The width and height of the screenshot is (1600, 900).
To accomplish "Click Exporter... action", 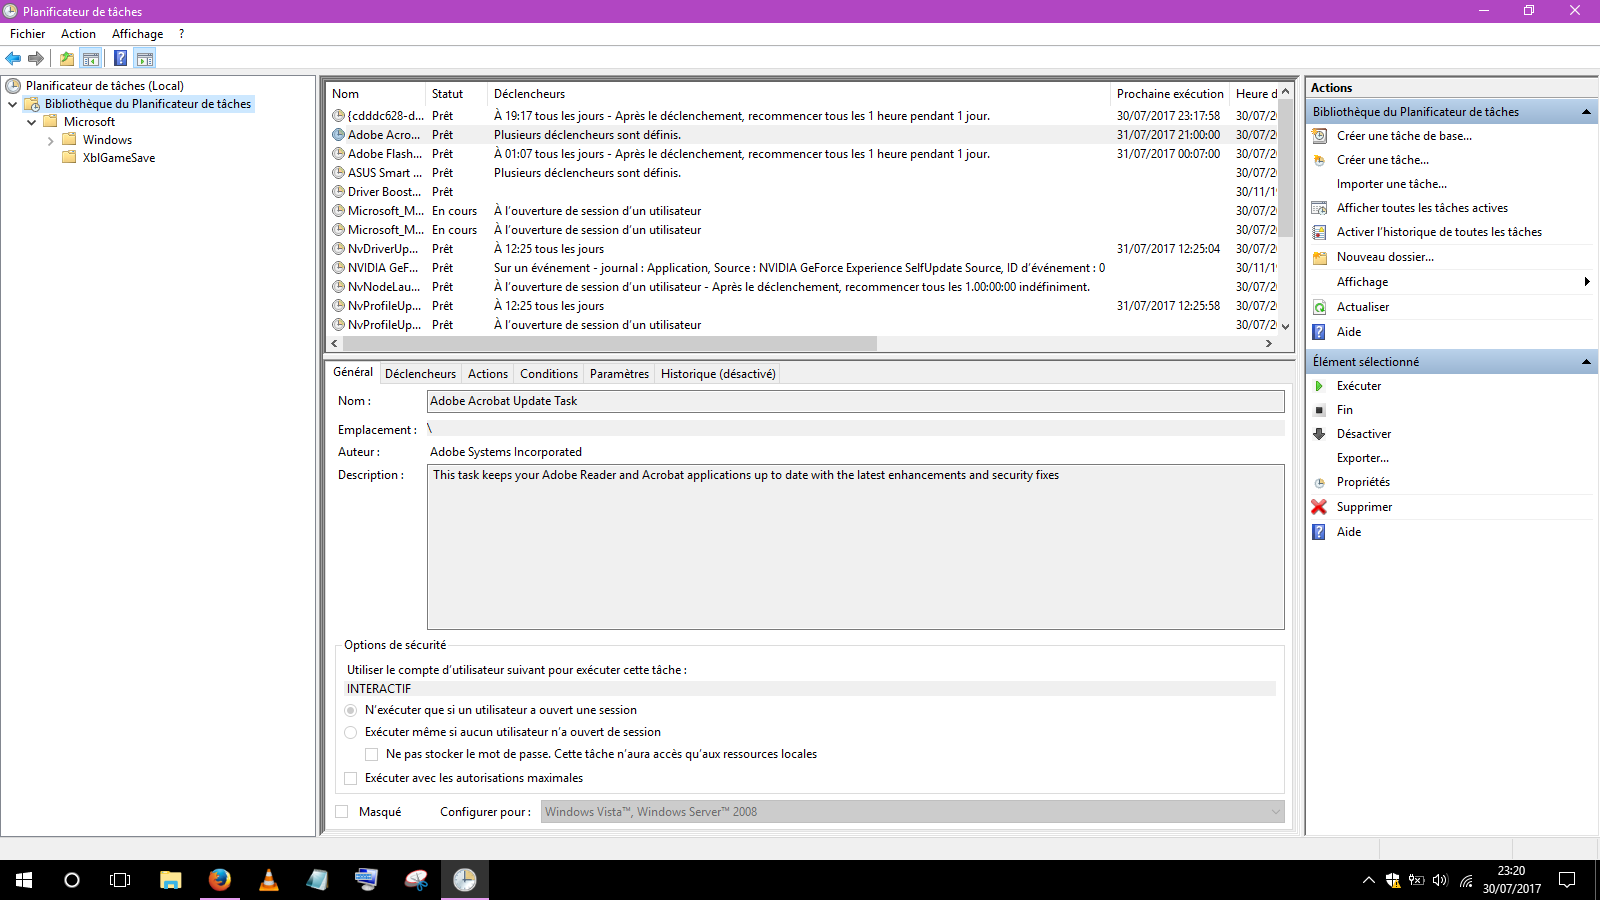I will point(1363,458).
